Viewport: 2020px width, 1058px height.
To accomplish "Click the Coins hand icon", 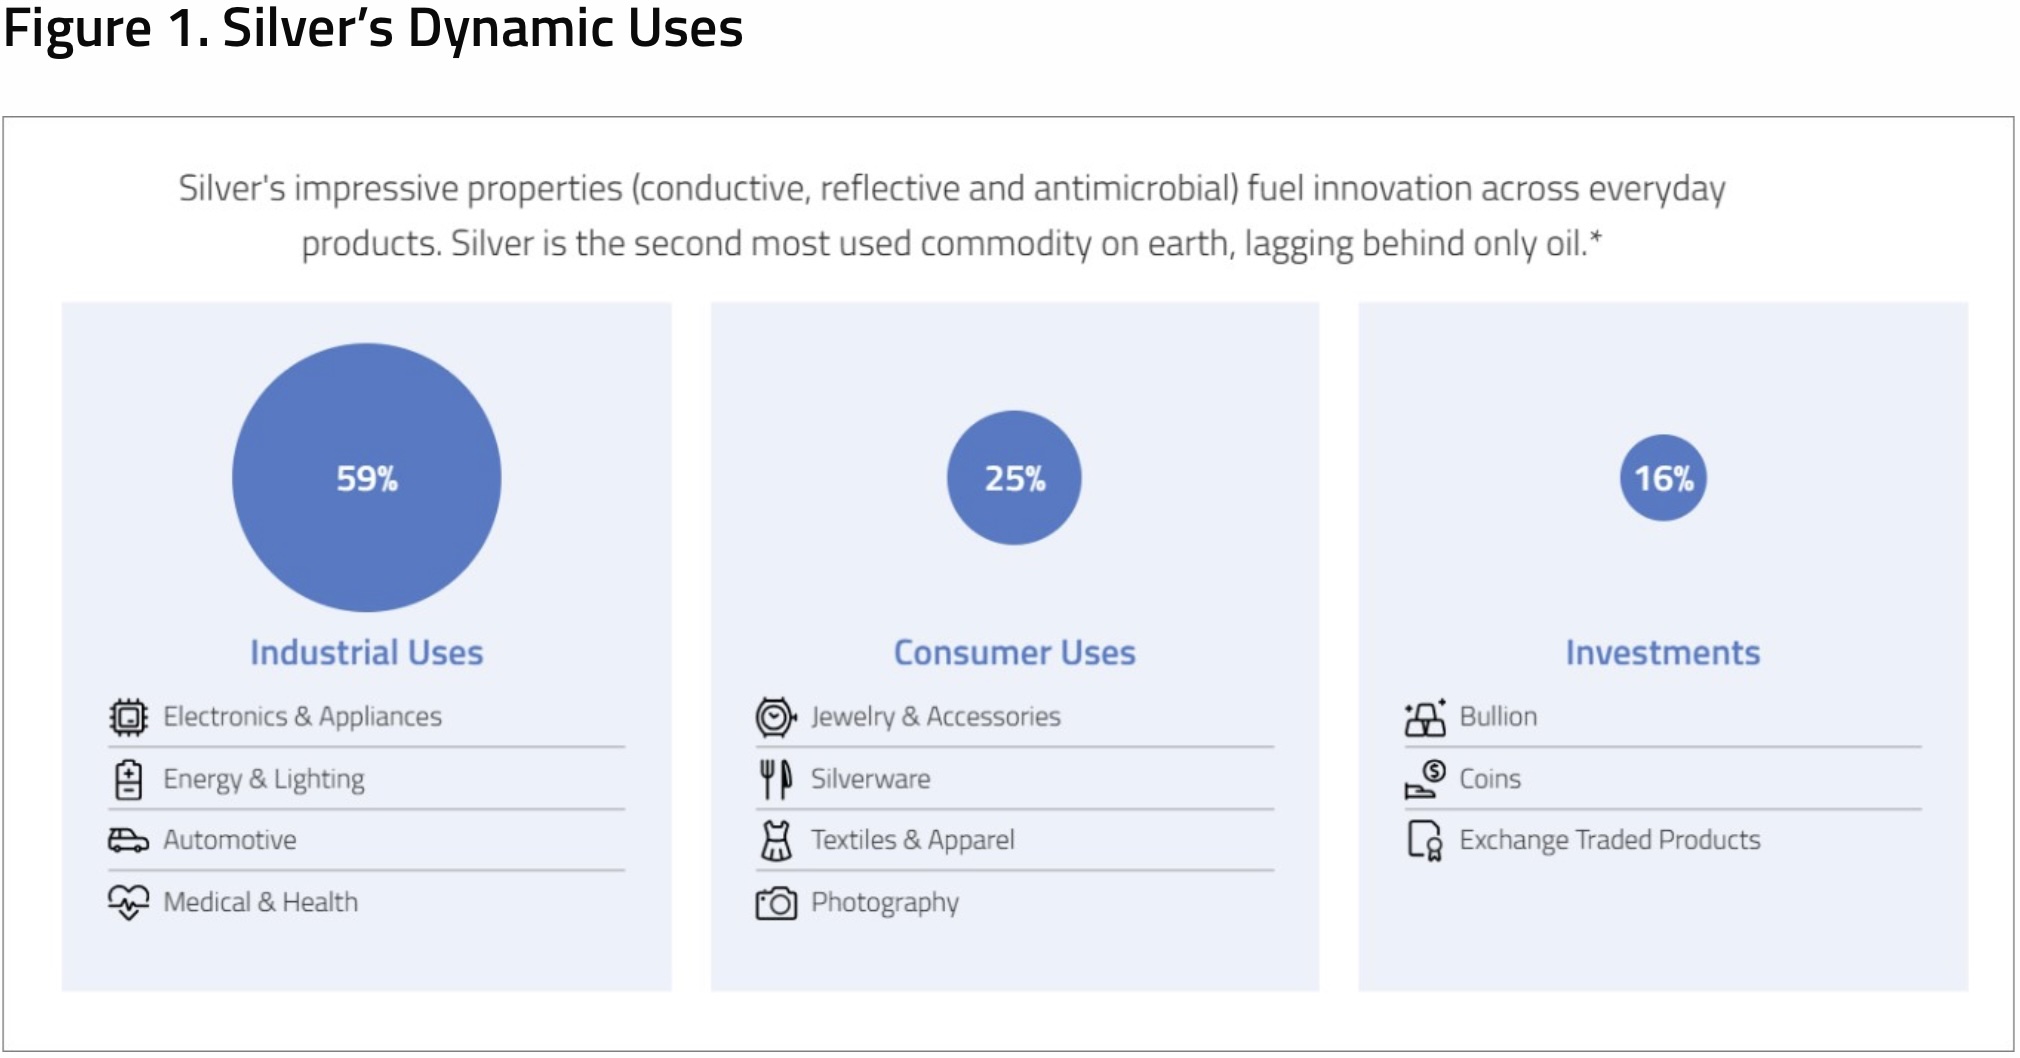I will point(1425,780).
